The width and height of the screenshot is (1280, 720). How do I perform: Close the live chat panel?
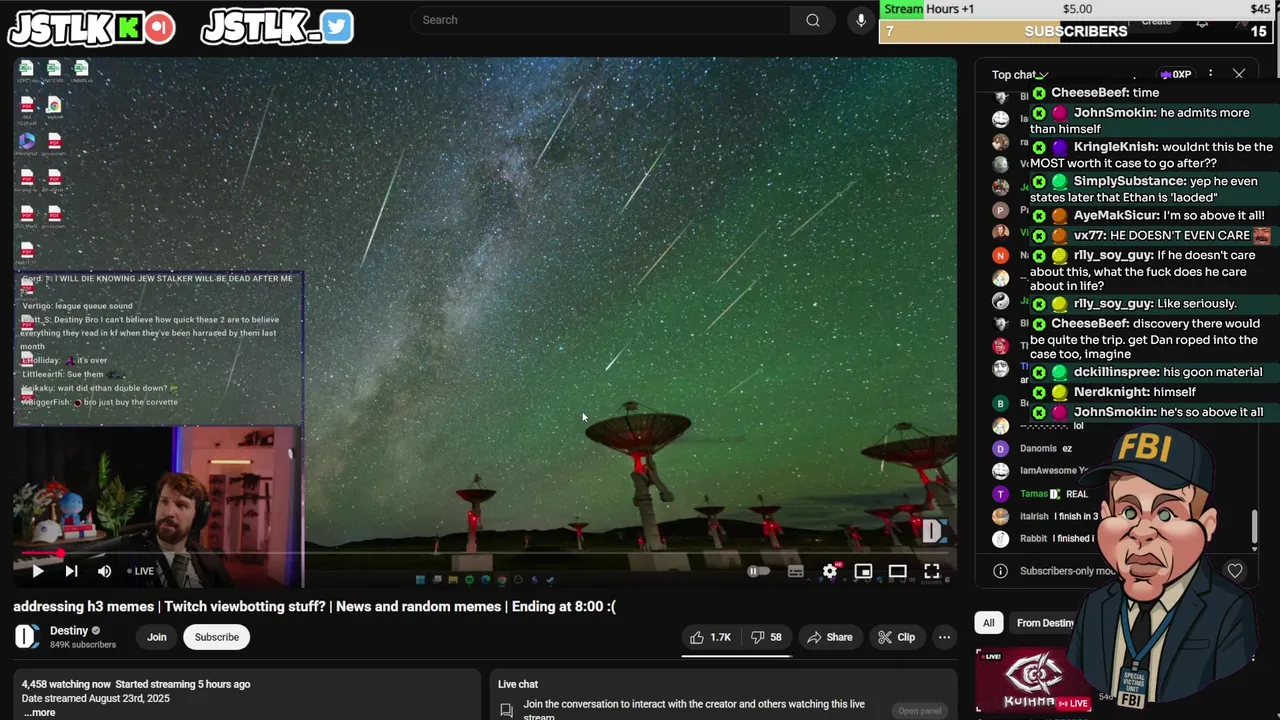click(x=1239, y=74)
